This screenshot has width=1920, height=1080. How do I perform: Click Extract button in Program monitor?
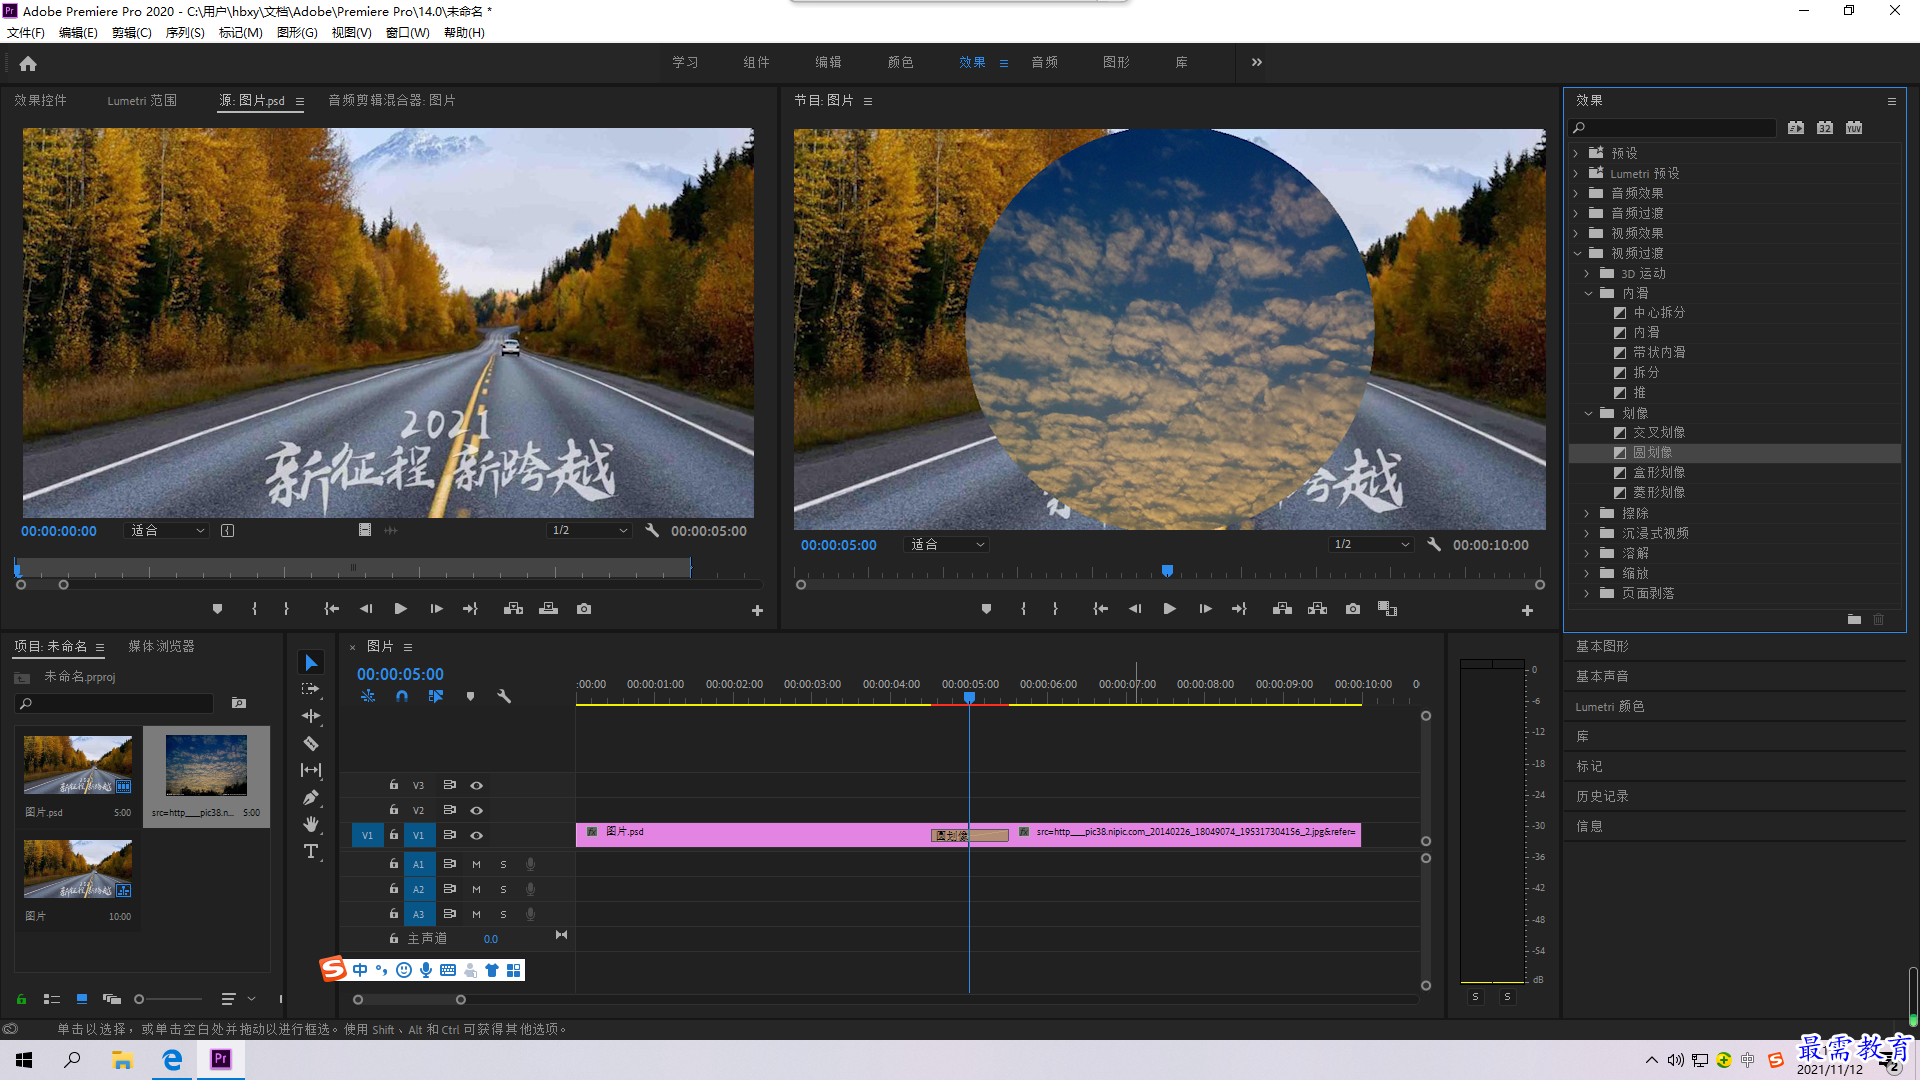tap(1318, 609)
